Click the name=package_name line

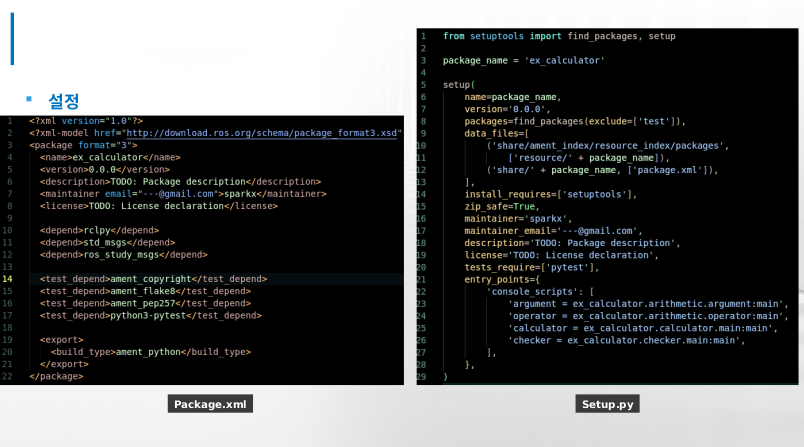pyautogui.click(x=513, y=97)
